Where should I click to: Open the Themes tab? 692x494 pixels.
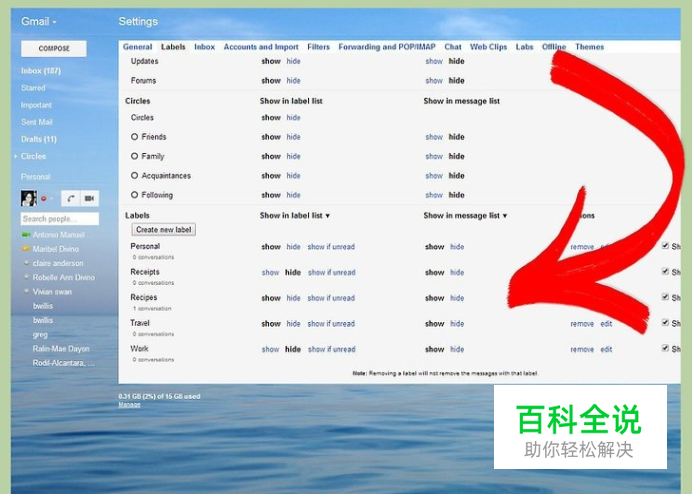589,47
